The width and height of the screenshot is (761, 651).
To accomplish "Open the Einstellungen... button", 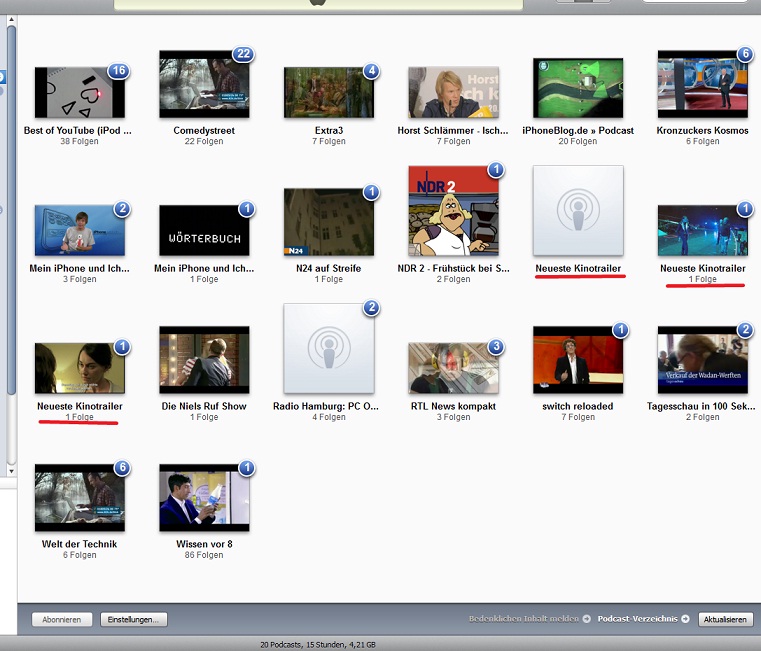I will tap(133, 619).
